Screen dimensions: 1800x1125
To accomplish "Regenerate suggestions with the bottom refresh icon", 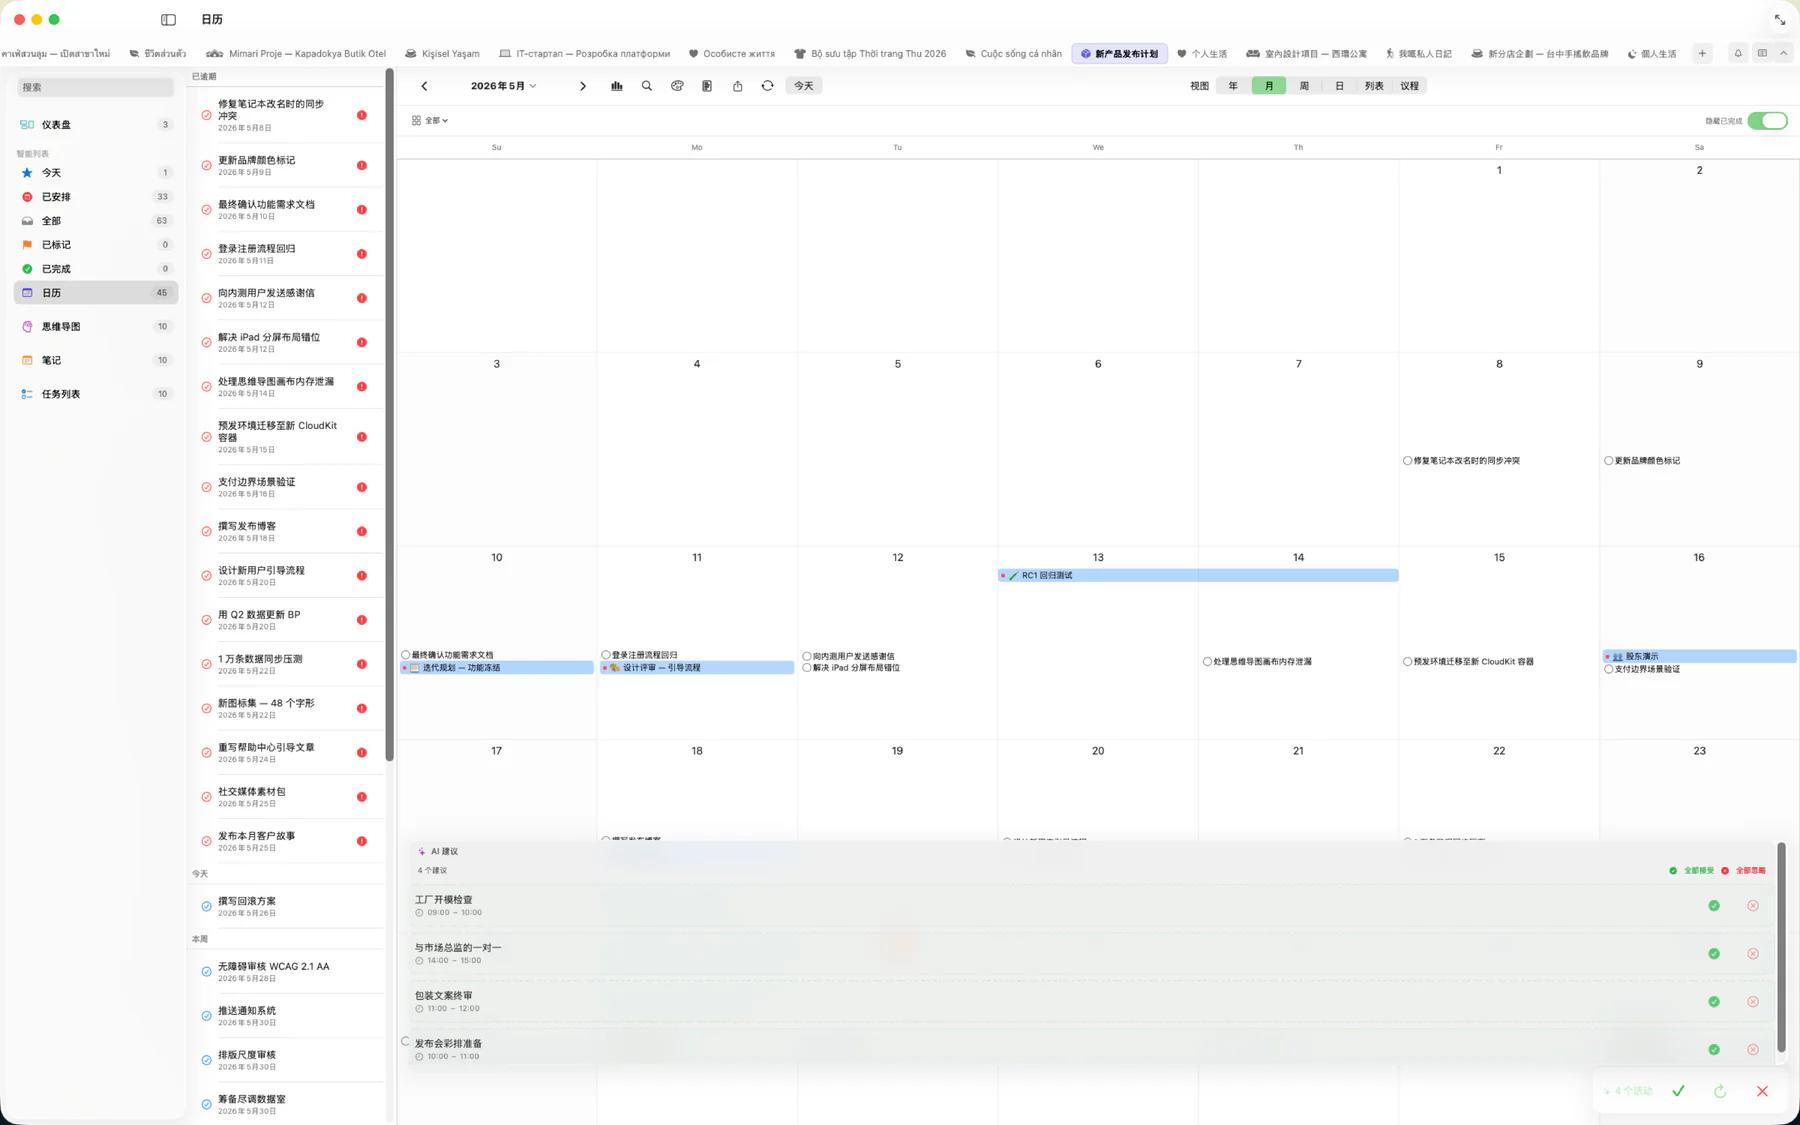I will pyautogui.click(x=1720, y=1091).
